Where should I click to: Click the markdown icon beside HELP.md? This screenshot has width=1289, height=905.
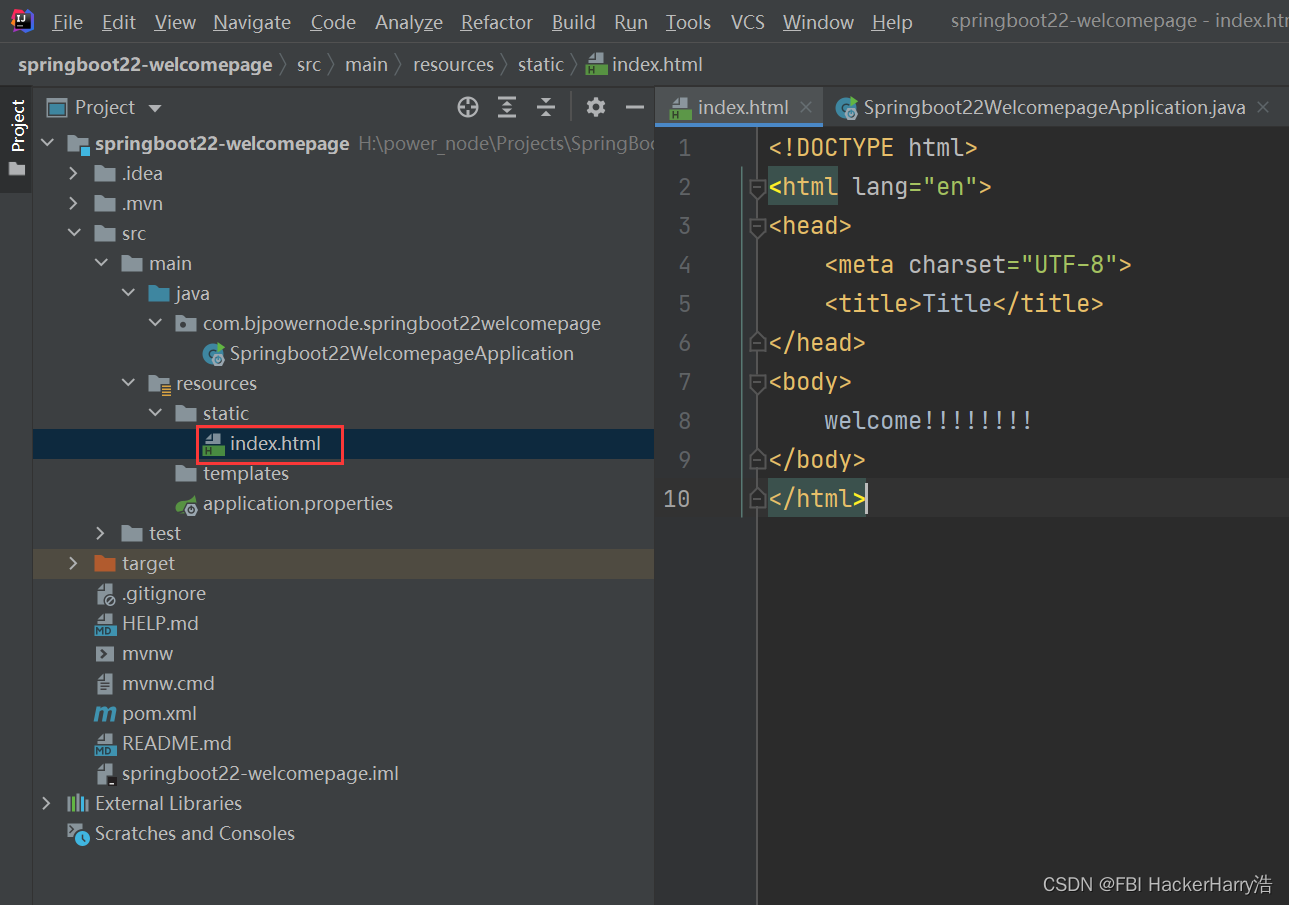[x=105, y=624]
